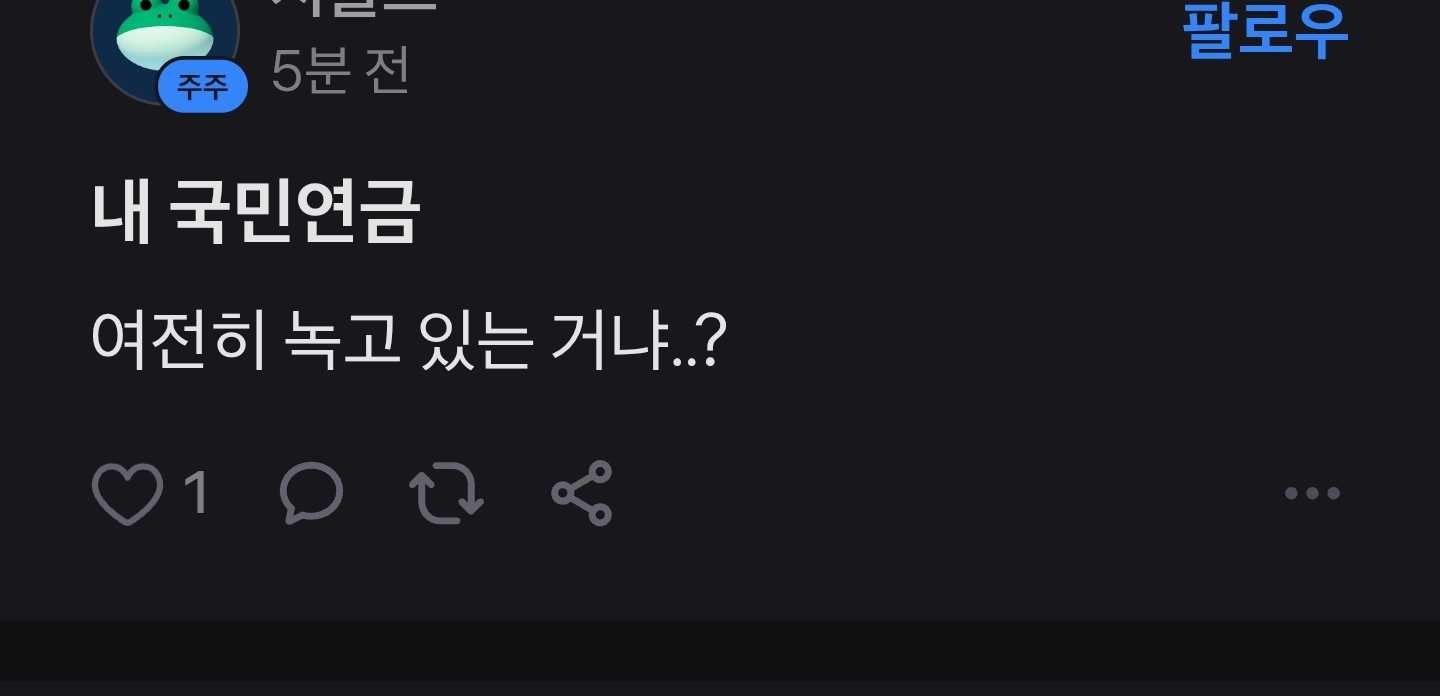Toggle the heart to like 내 국민연금 post
1440x696 pixels.
127,494
